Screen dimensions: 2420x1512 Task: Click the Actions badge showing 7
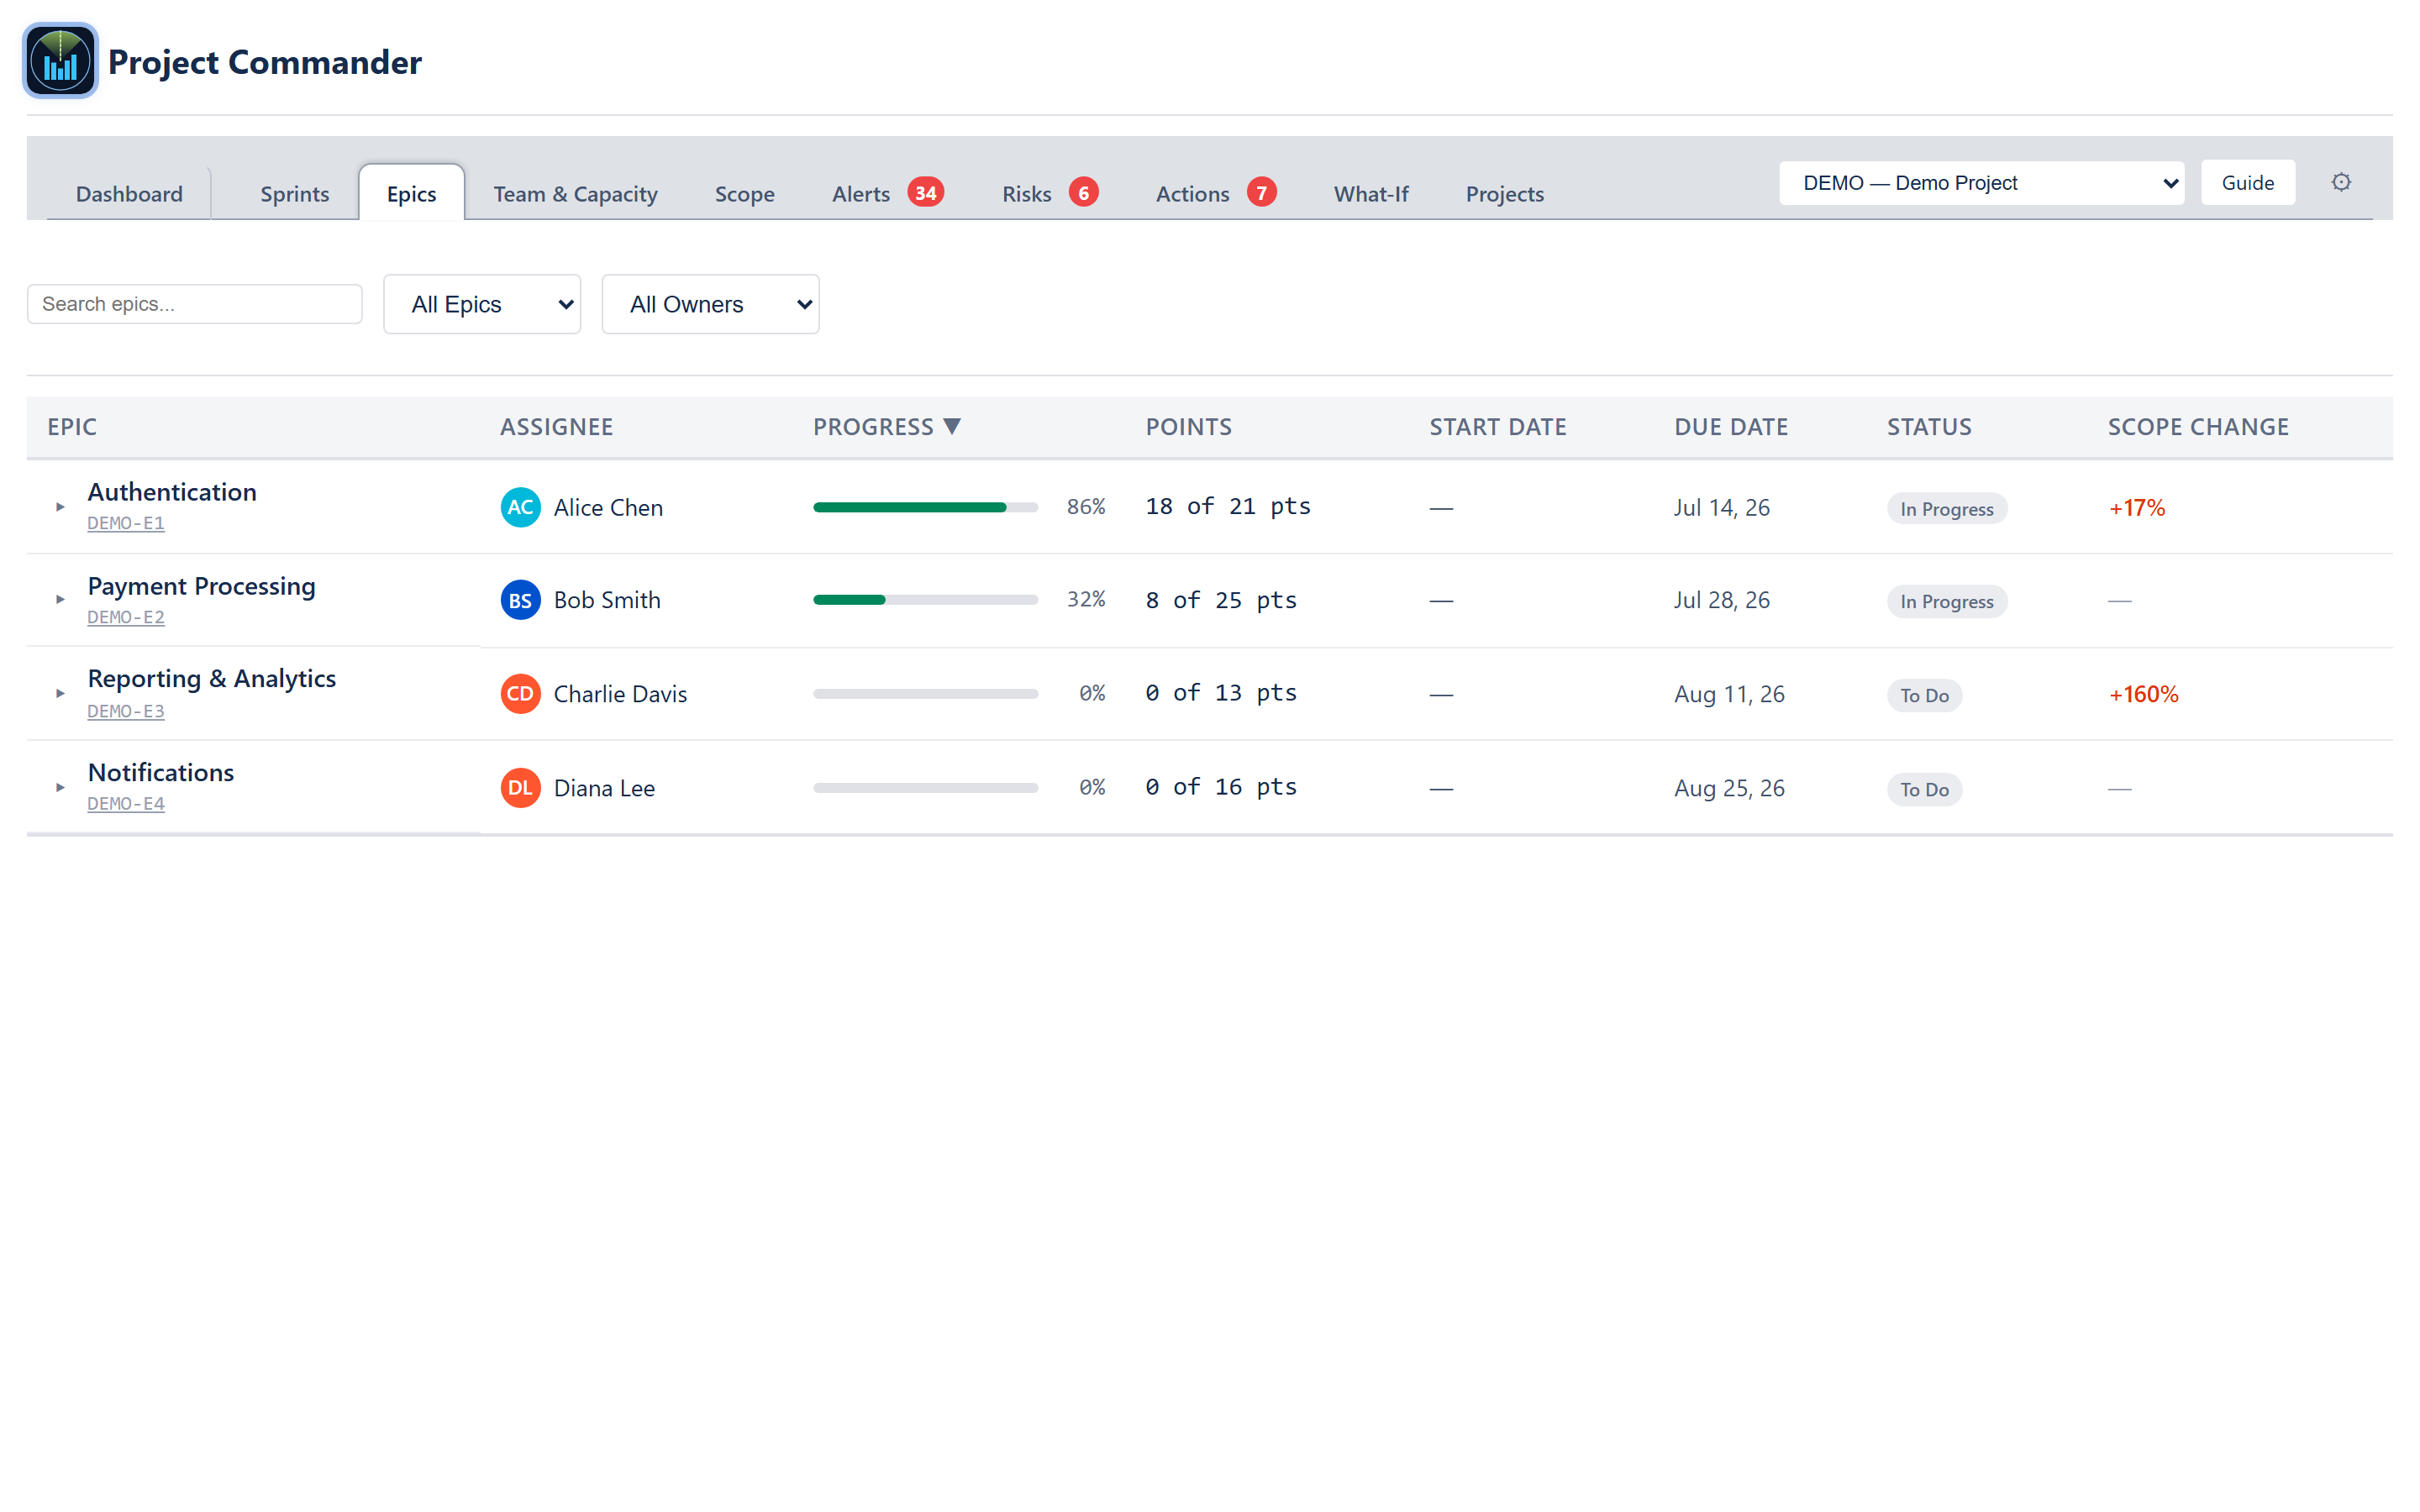[1262, 192]
